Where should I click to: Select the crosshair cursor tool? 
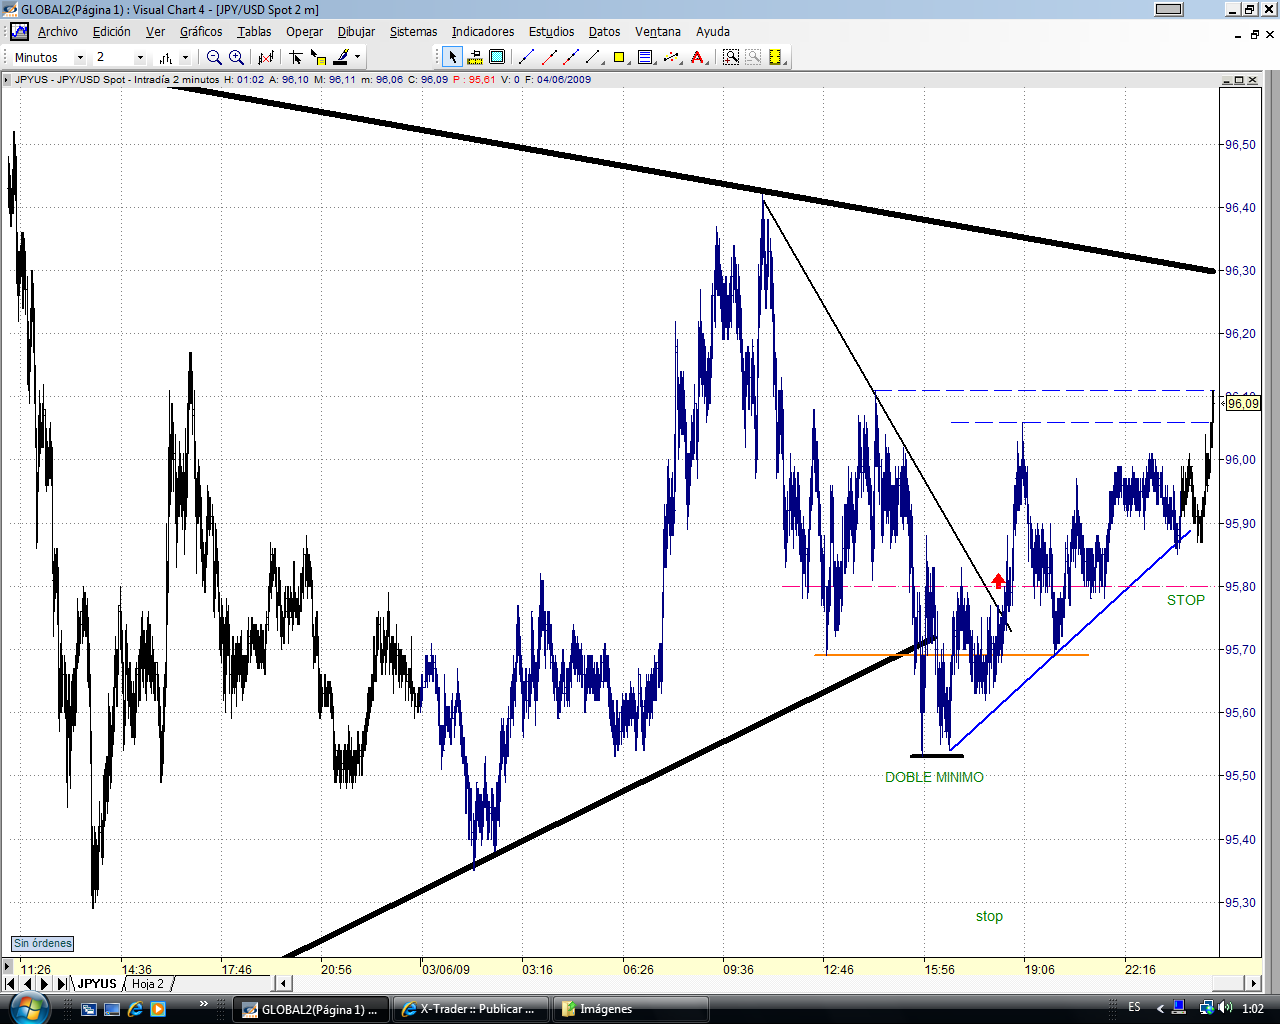(x=296, y=58)
